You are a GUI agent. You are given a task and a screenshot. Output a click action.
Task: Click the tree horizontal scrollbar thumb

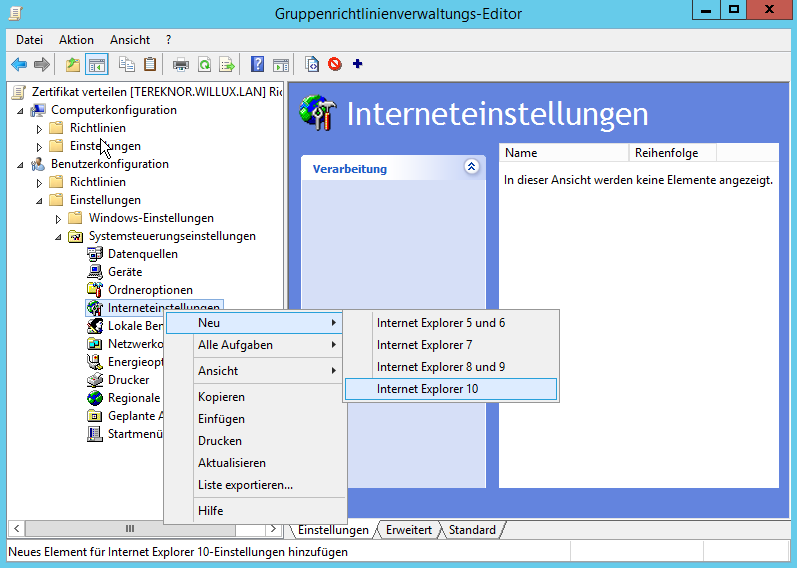tap(130, 529)
